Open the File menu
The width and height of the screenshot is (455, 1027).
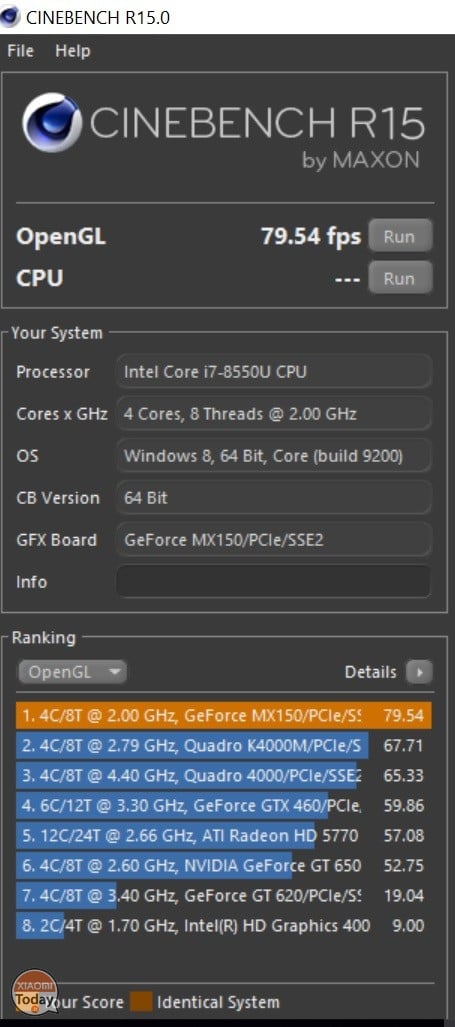(20, 51)
